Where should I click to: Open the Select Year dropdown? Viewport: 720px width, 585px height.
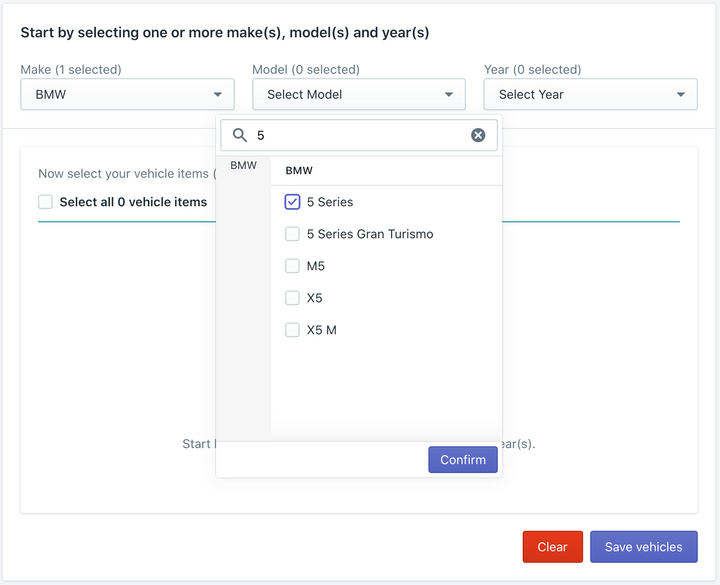591,94
